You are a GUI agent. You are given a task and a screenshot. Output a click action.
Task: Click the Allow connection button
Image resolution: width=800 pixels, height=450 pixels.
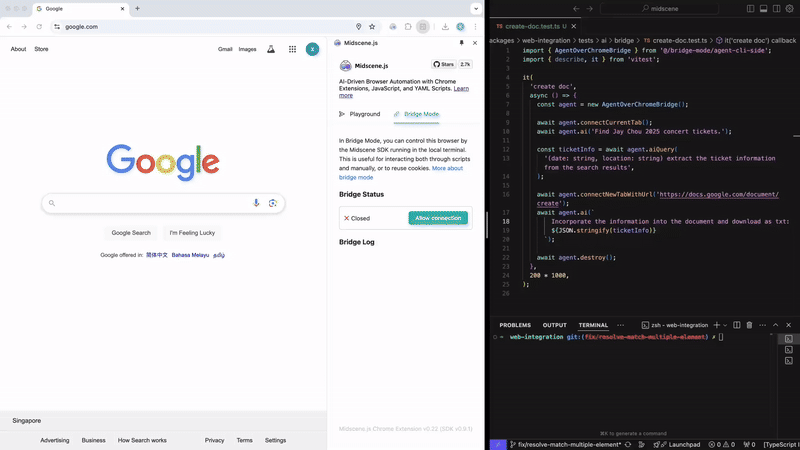[x=438, y=218]
